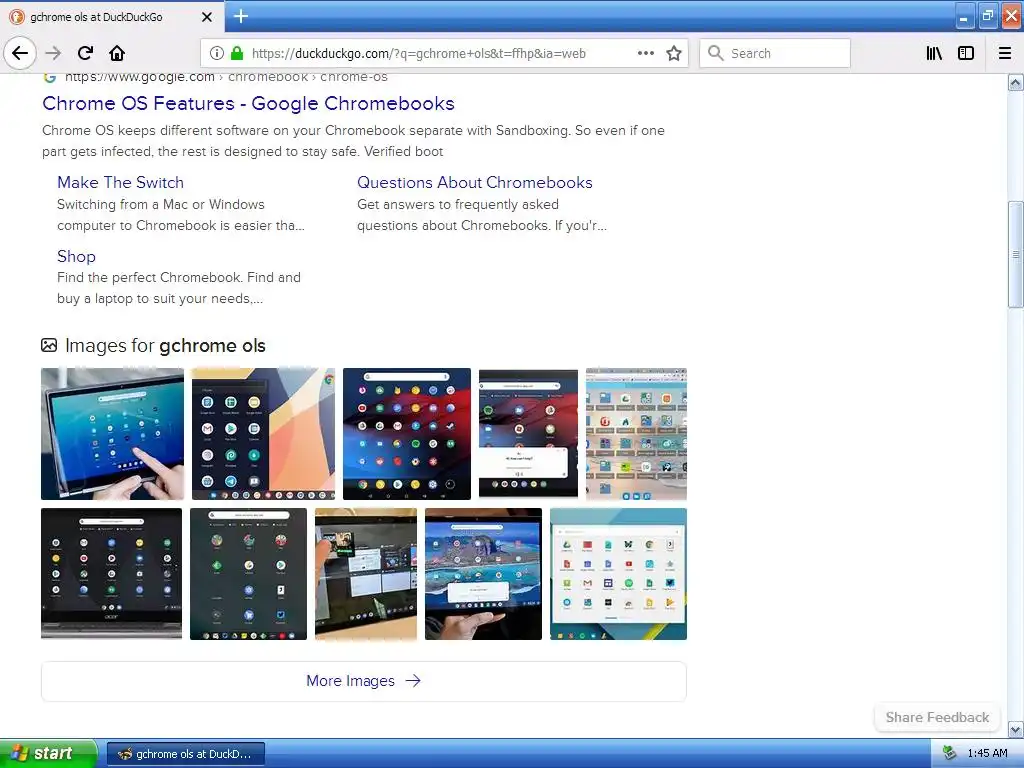Open thumbnail of white app launcher window
Image resolution: width=1024 pixels, height=768 pixels.
[618, 573]
